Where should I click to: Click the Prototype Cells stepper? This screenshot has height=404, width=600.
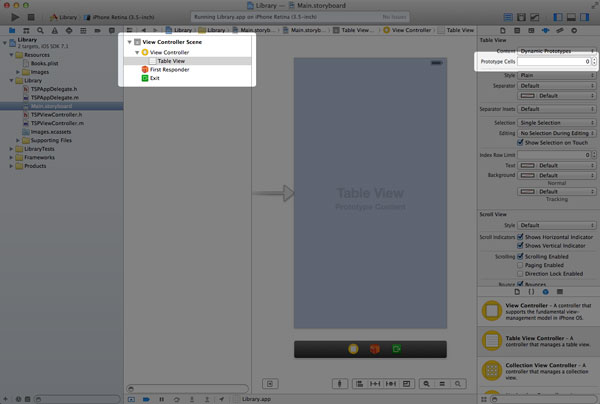pyautogui.click(x=594, y=61)
